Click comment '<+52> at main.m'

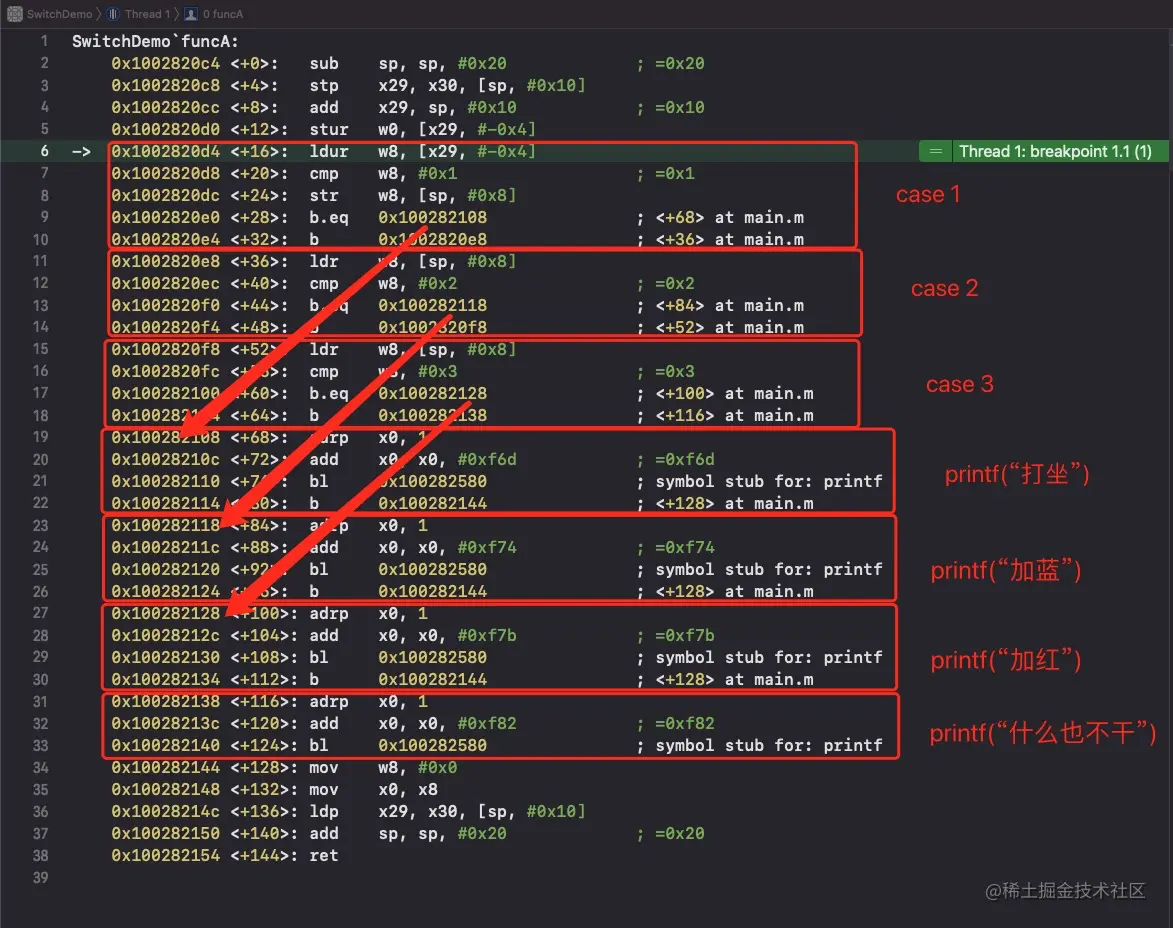pos(729,327)
